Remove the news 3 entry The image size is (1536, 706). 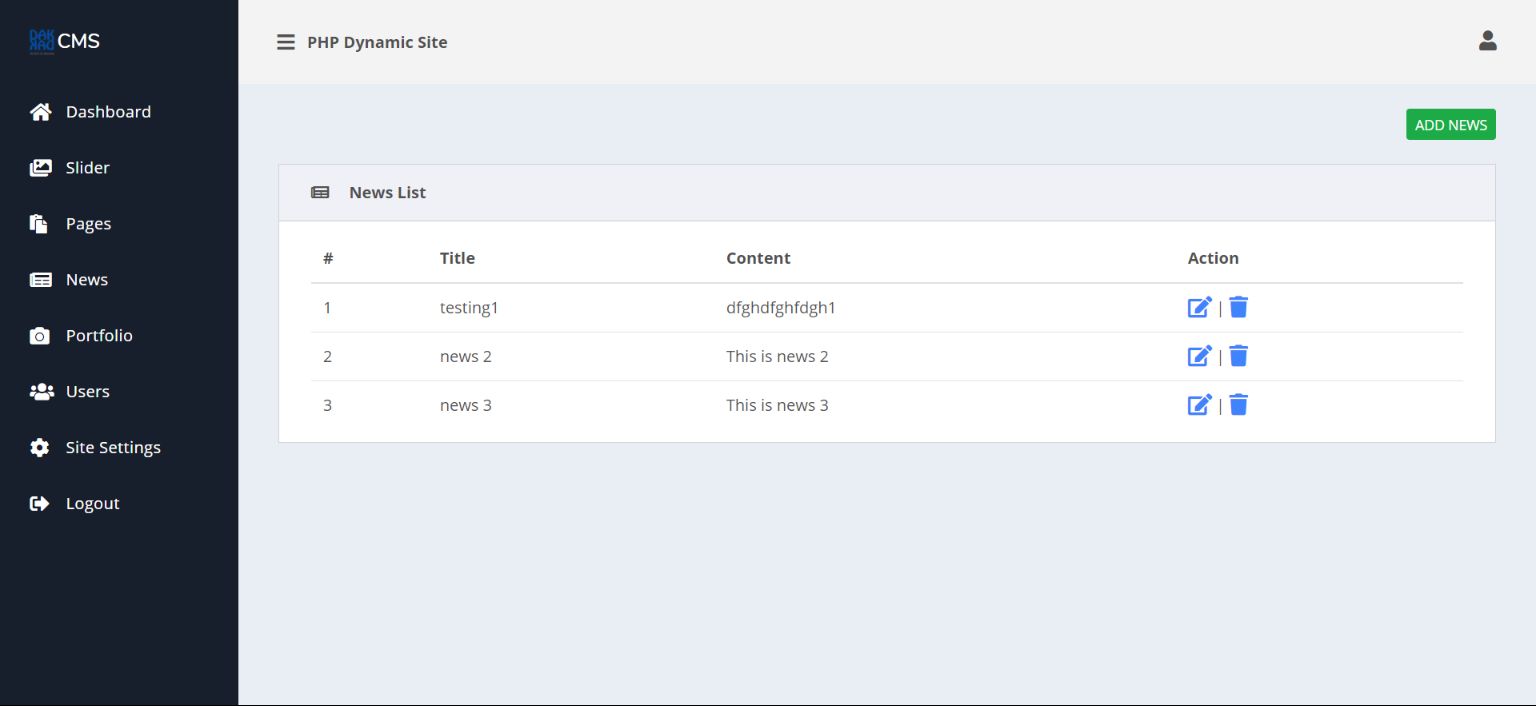[1238, 405]
